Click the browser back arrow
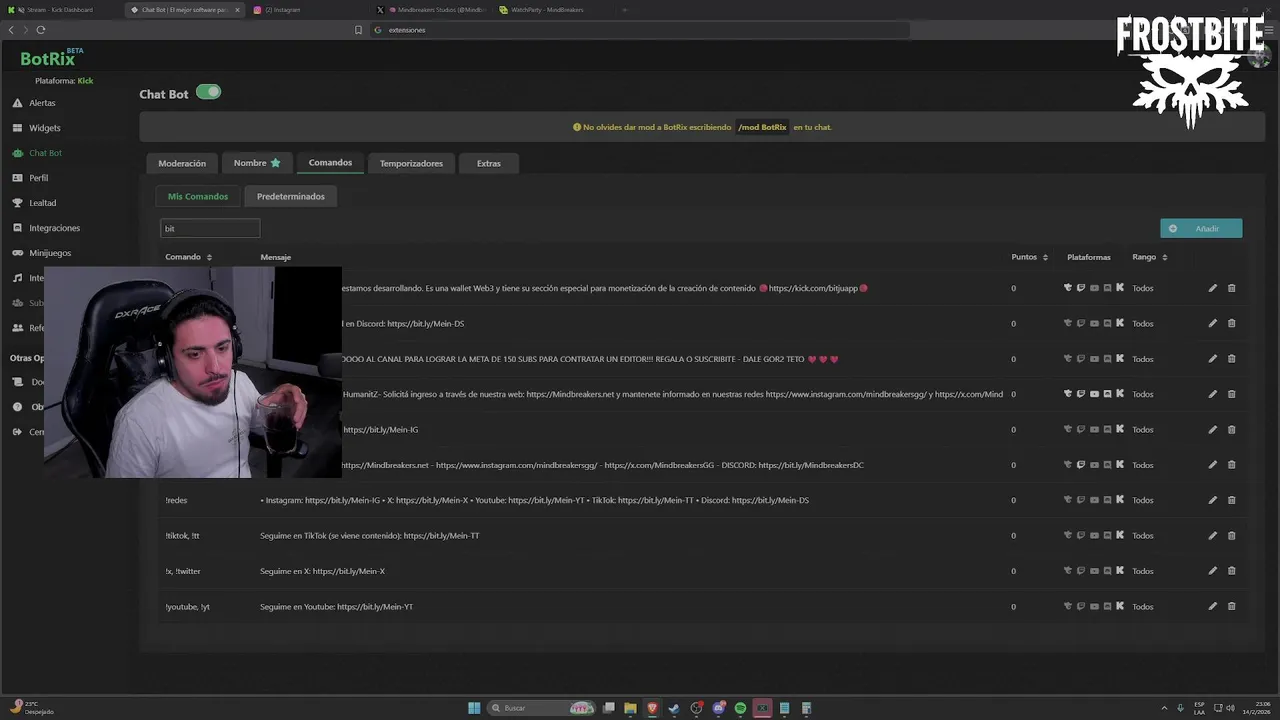 click(x=11, y=30)
